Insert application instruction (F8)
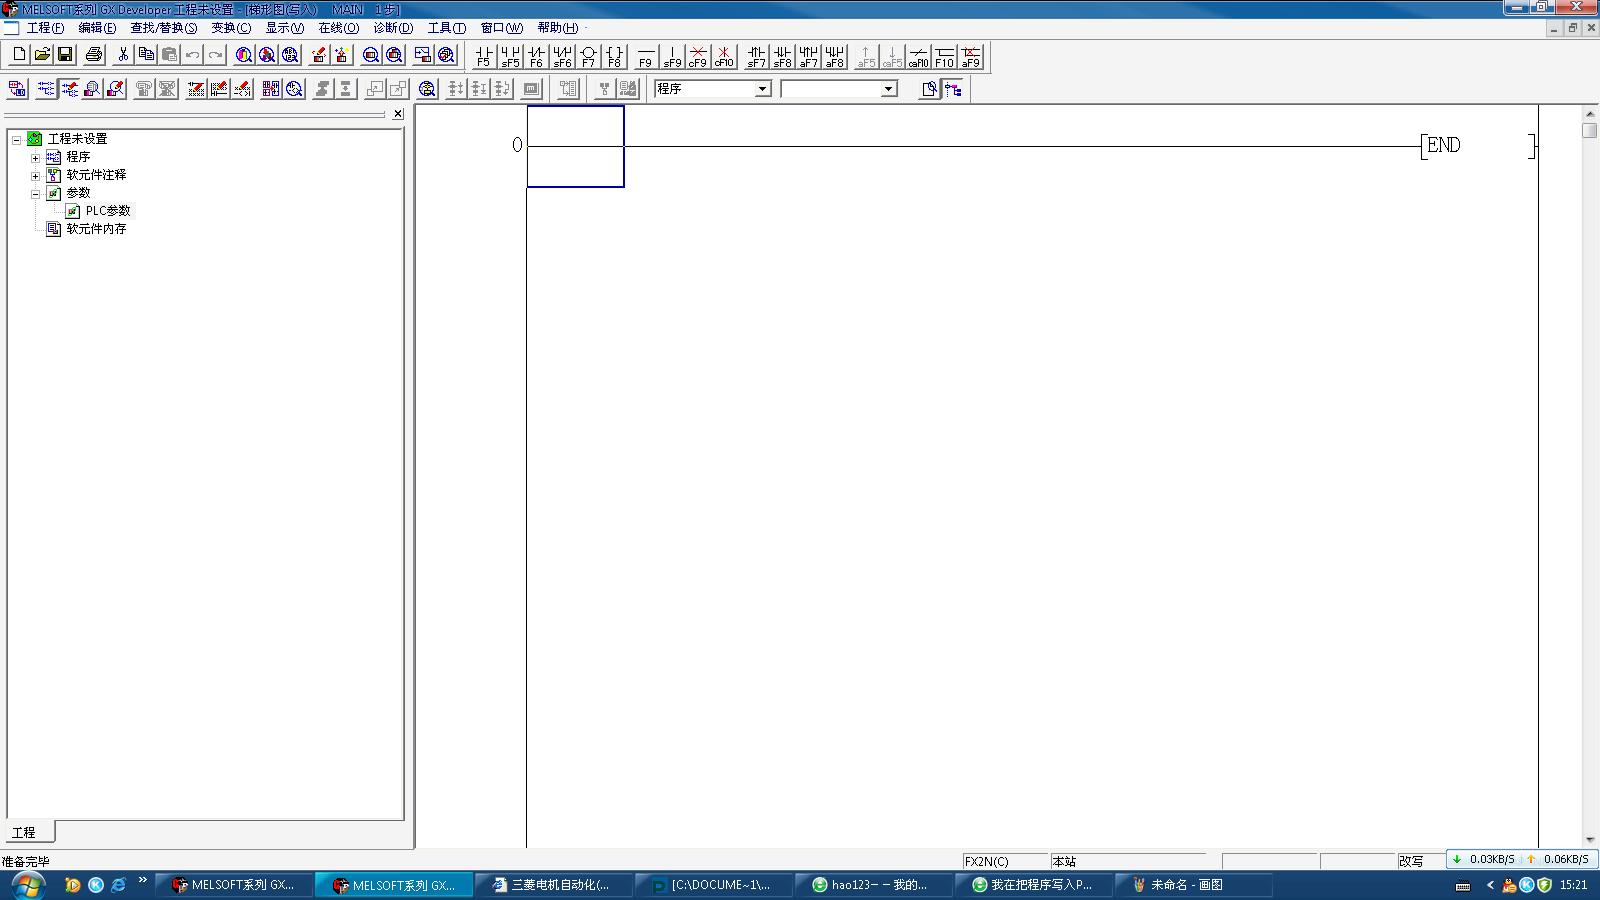 614,56
